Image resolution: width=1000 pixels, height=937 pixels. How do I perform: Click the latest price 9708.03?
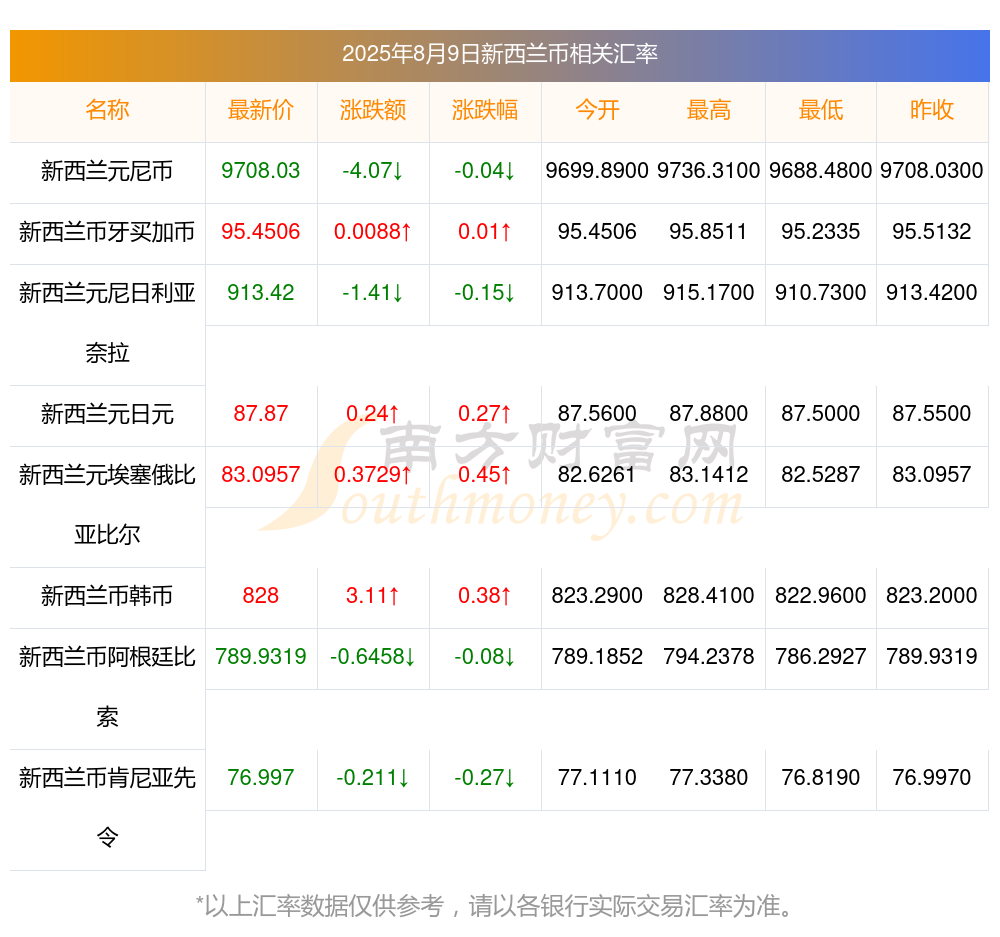[x=261, y=171]
